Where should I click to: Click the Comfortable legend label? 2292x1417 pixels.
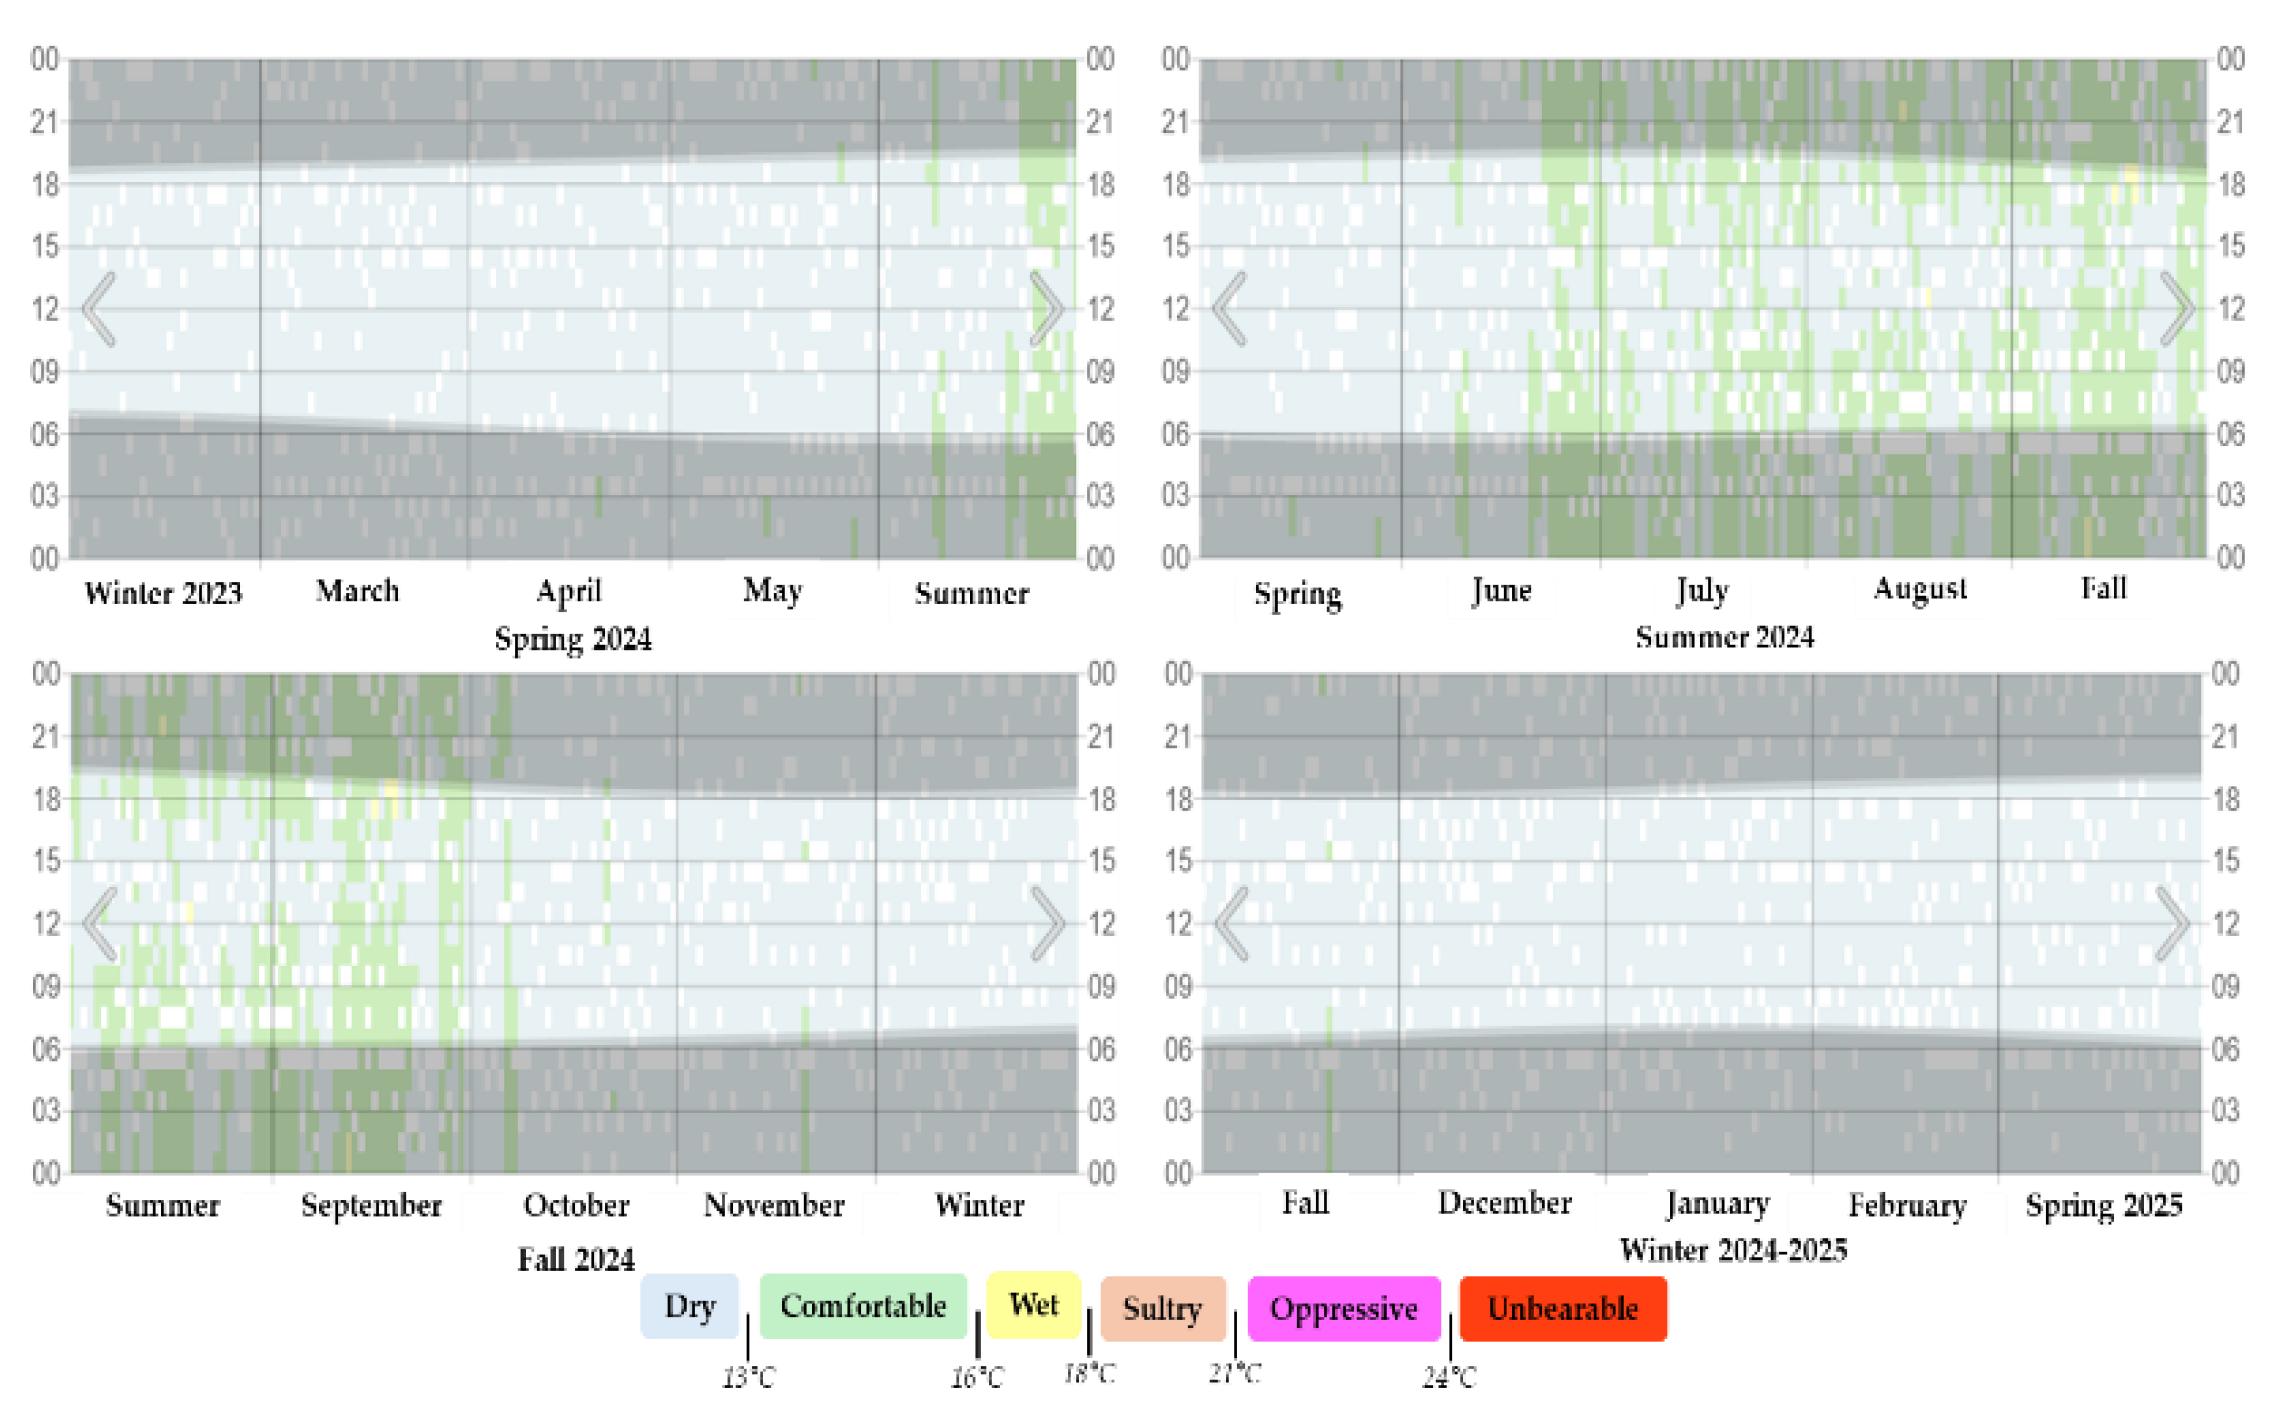[864, 1306]
